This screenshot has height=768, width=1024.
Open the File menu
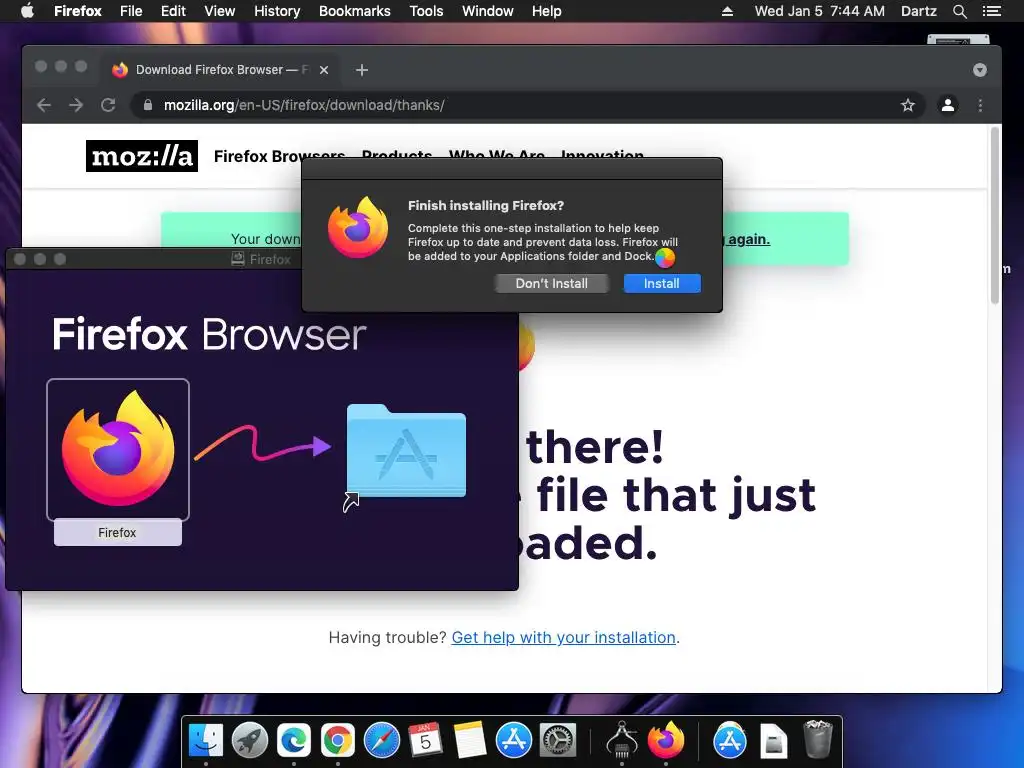[x=131, y=11]
